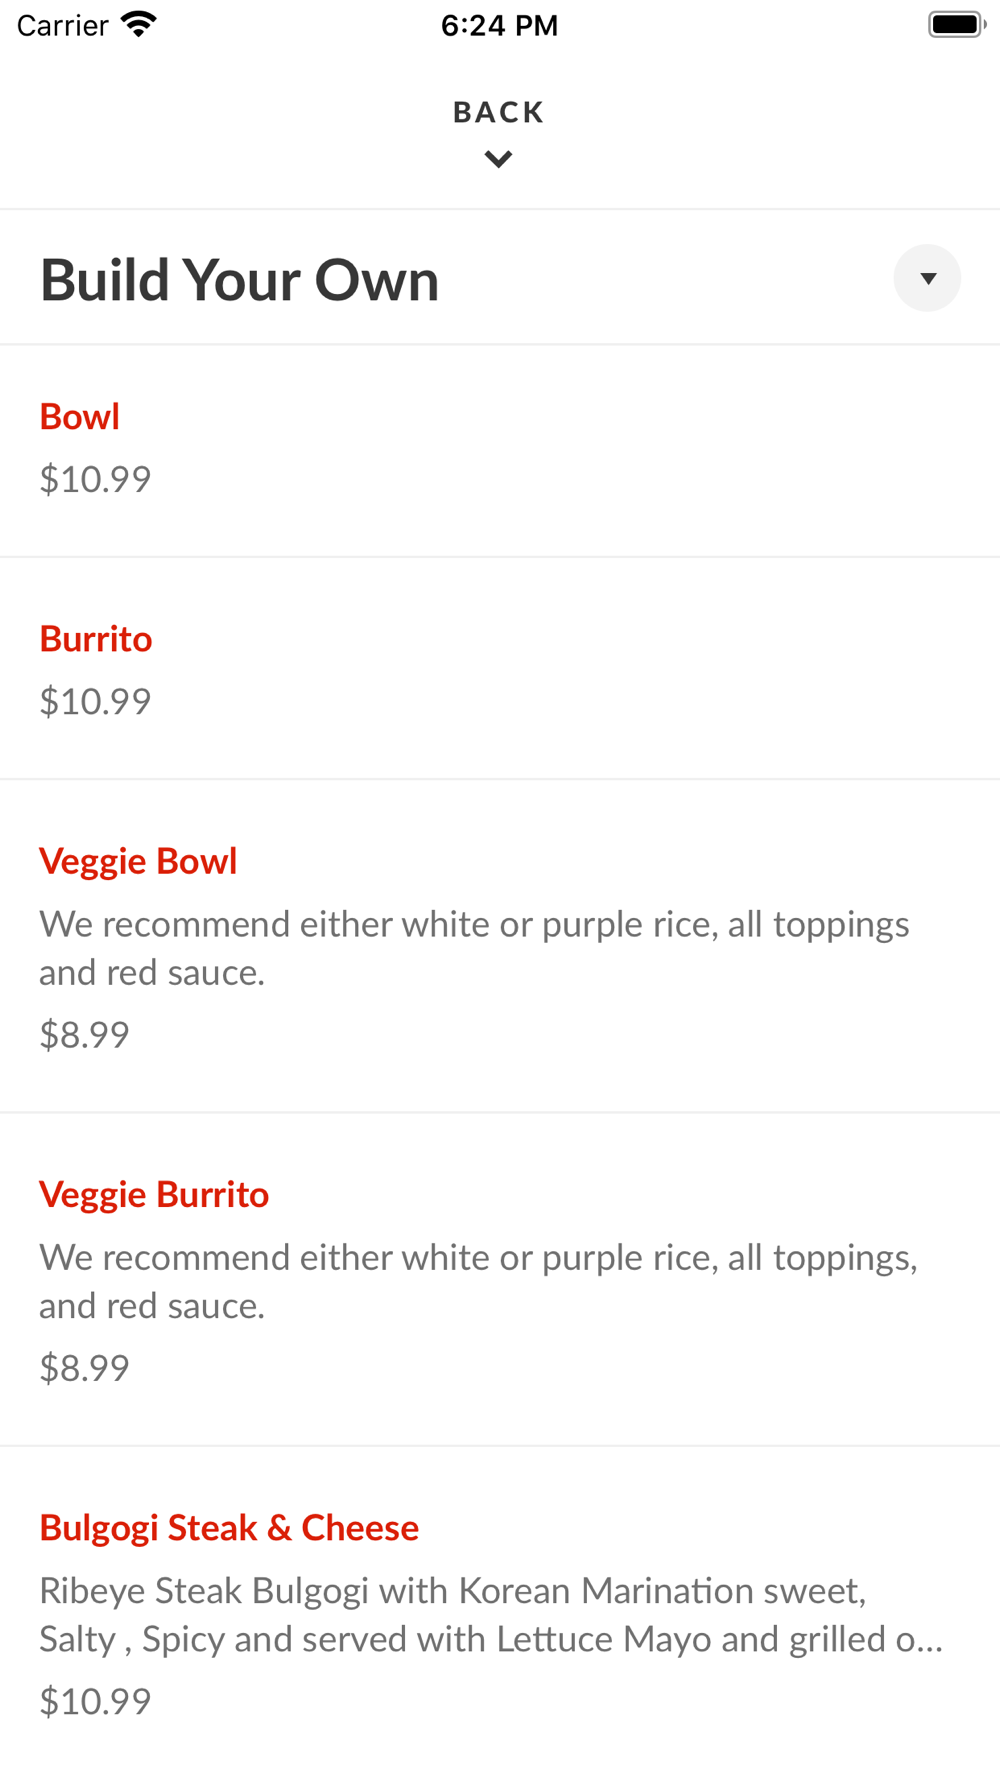Image resolution: width=1000 pixels, height=1778 pixels.
Task: Tap the Veggie Burrito $8.99 price
Action: (84, 1368)
